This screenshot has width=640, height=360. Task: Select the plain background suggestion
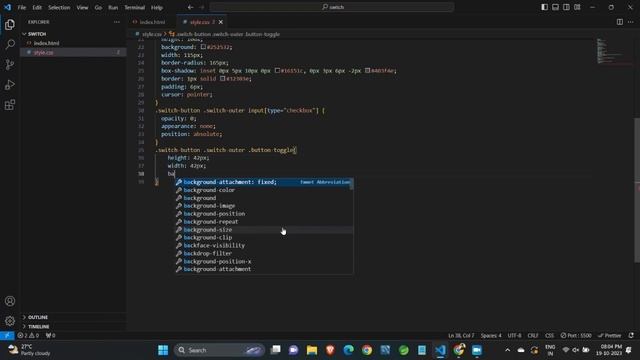click(264, 198)
